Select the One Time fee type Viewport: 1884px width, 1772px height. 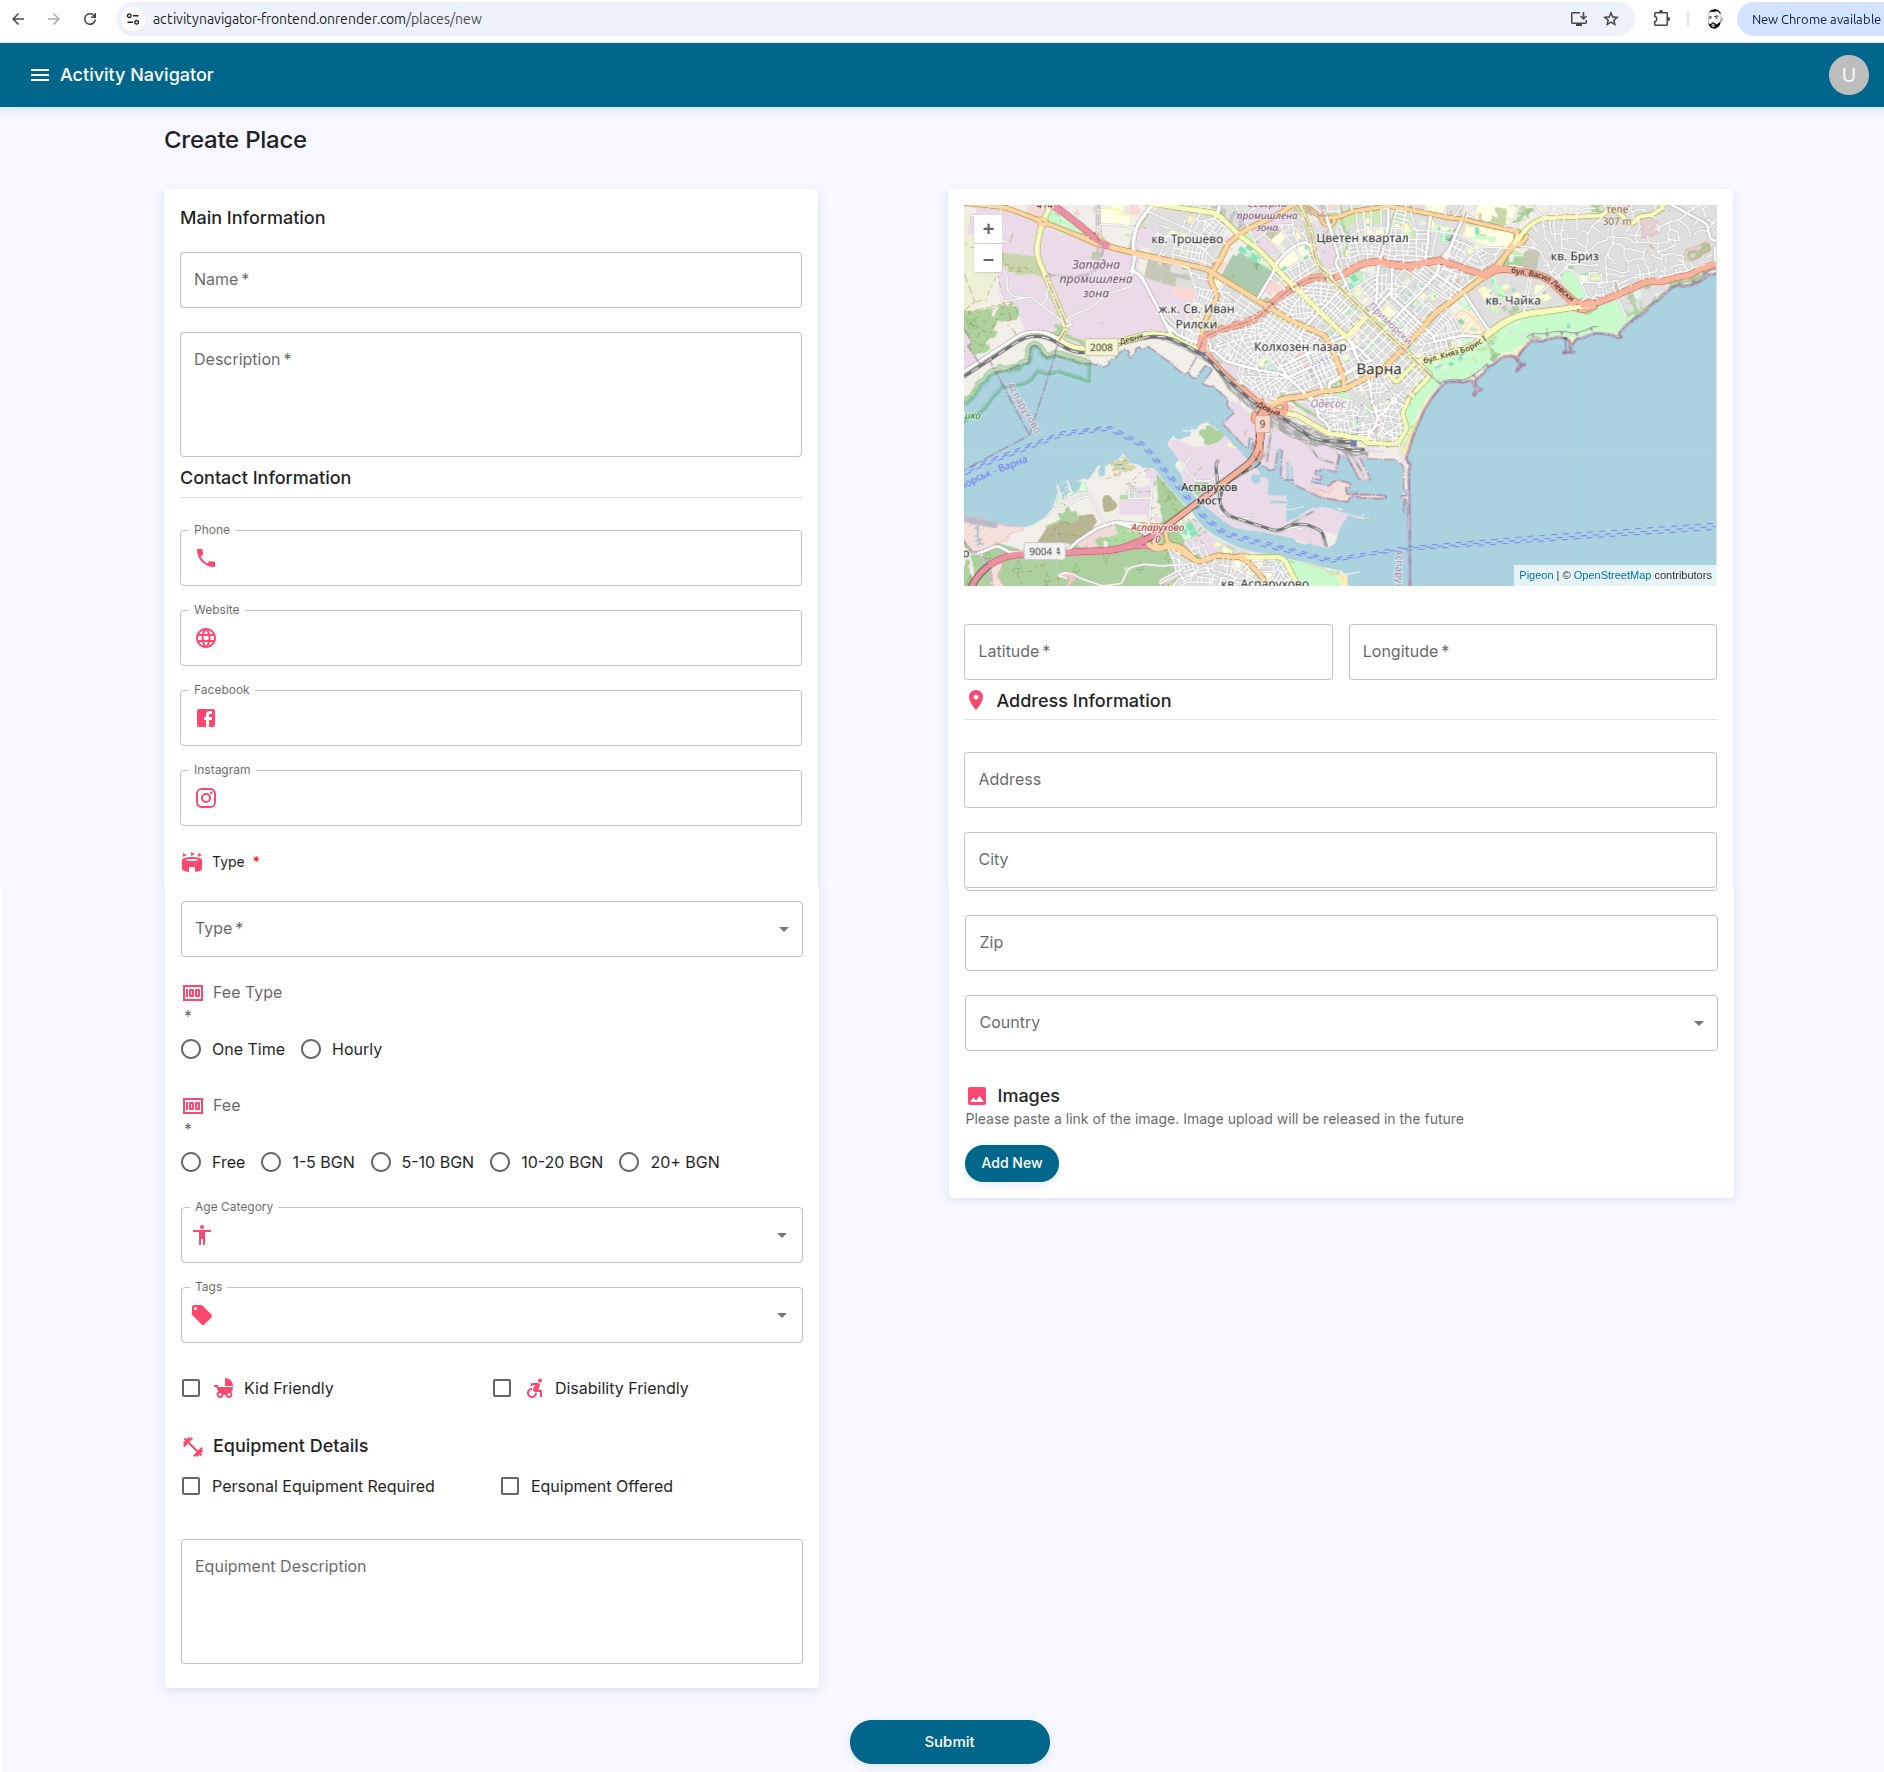191,1049
